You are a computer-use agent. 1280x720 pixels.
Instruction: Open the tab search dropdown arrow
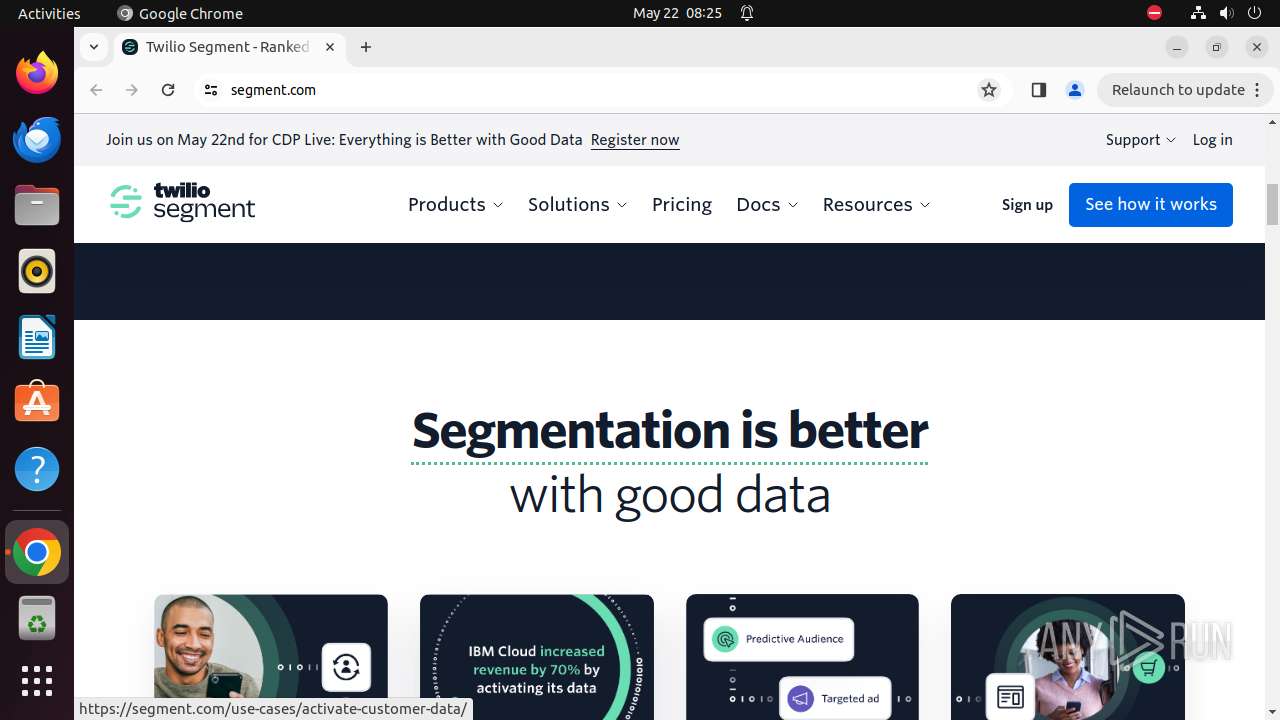(93, 47)
